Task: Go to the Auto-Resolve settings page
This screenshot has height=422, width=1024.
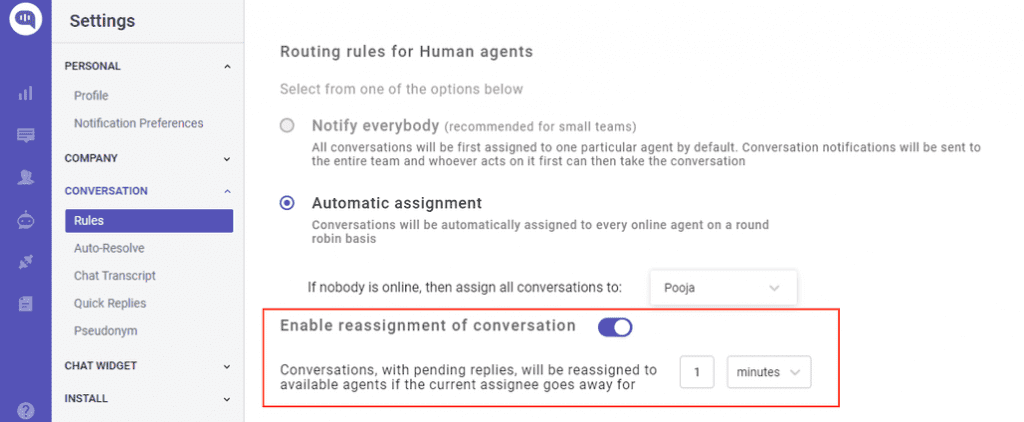Action: click(x=109, y=248)
